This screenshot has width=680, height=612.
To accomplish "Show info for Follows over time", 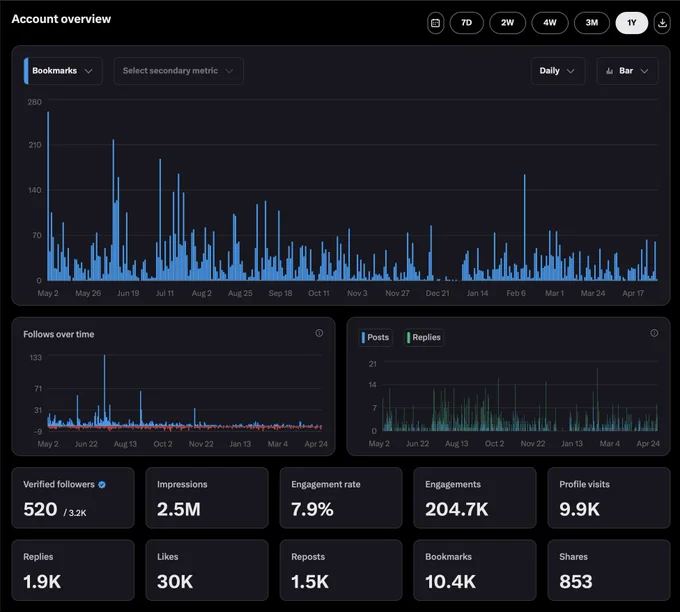I will click(x=319, y=333).
